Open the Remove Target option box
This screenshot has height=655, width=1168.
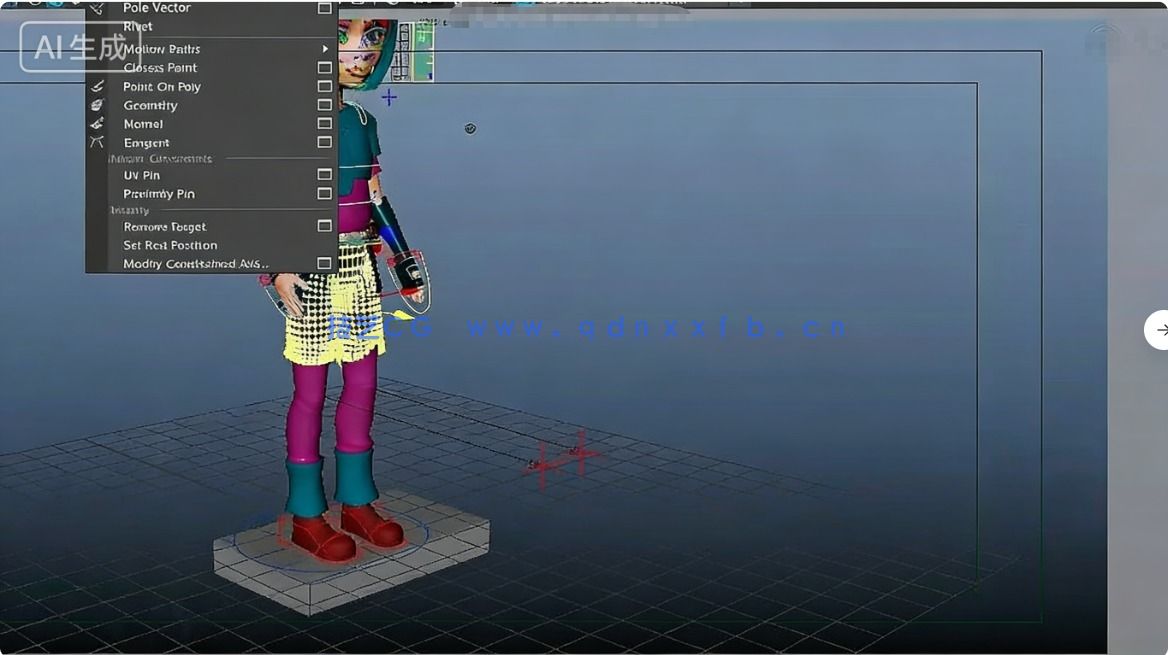[324, 227]
